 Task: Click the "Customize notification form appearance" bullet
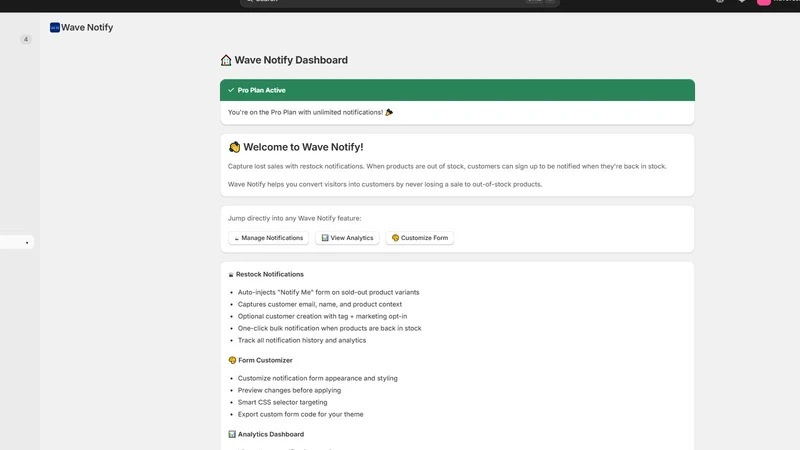pyautogui.click(x=317, y=378)
